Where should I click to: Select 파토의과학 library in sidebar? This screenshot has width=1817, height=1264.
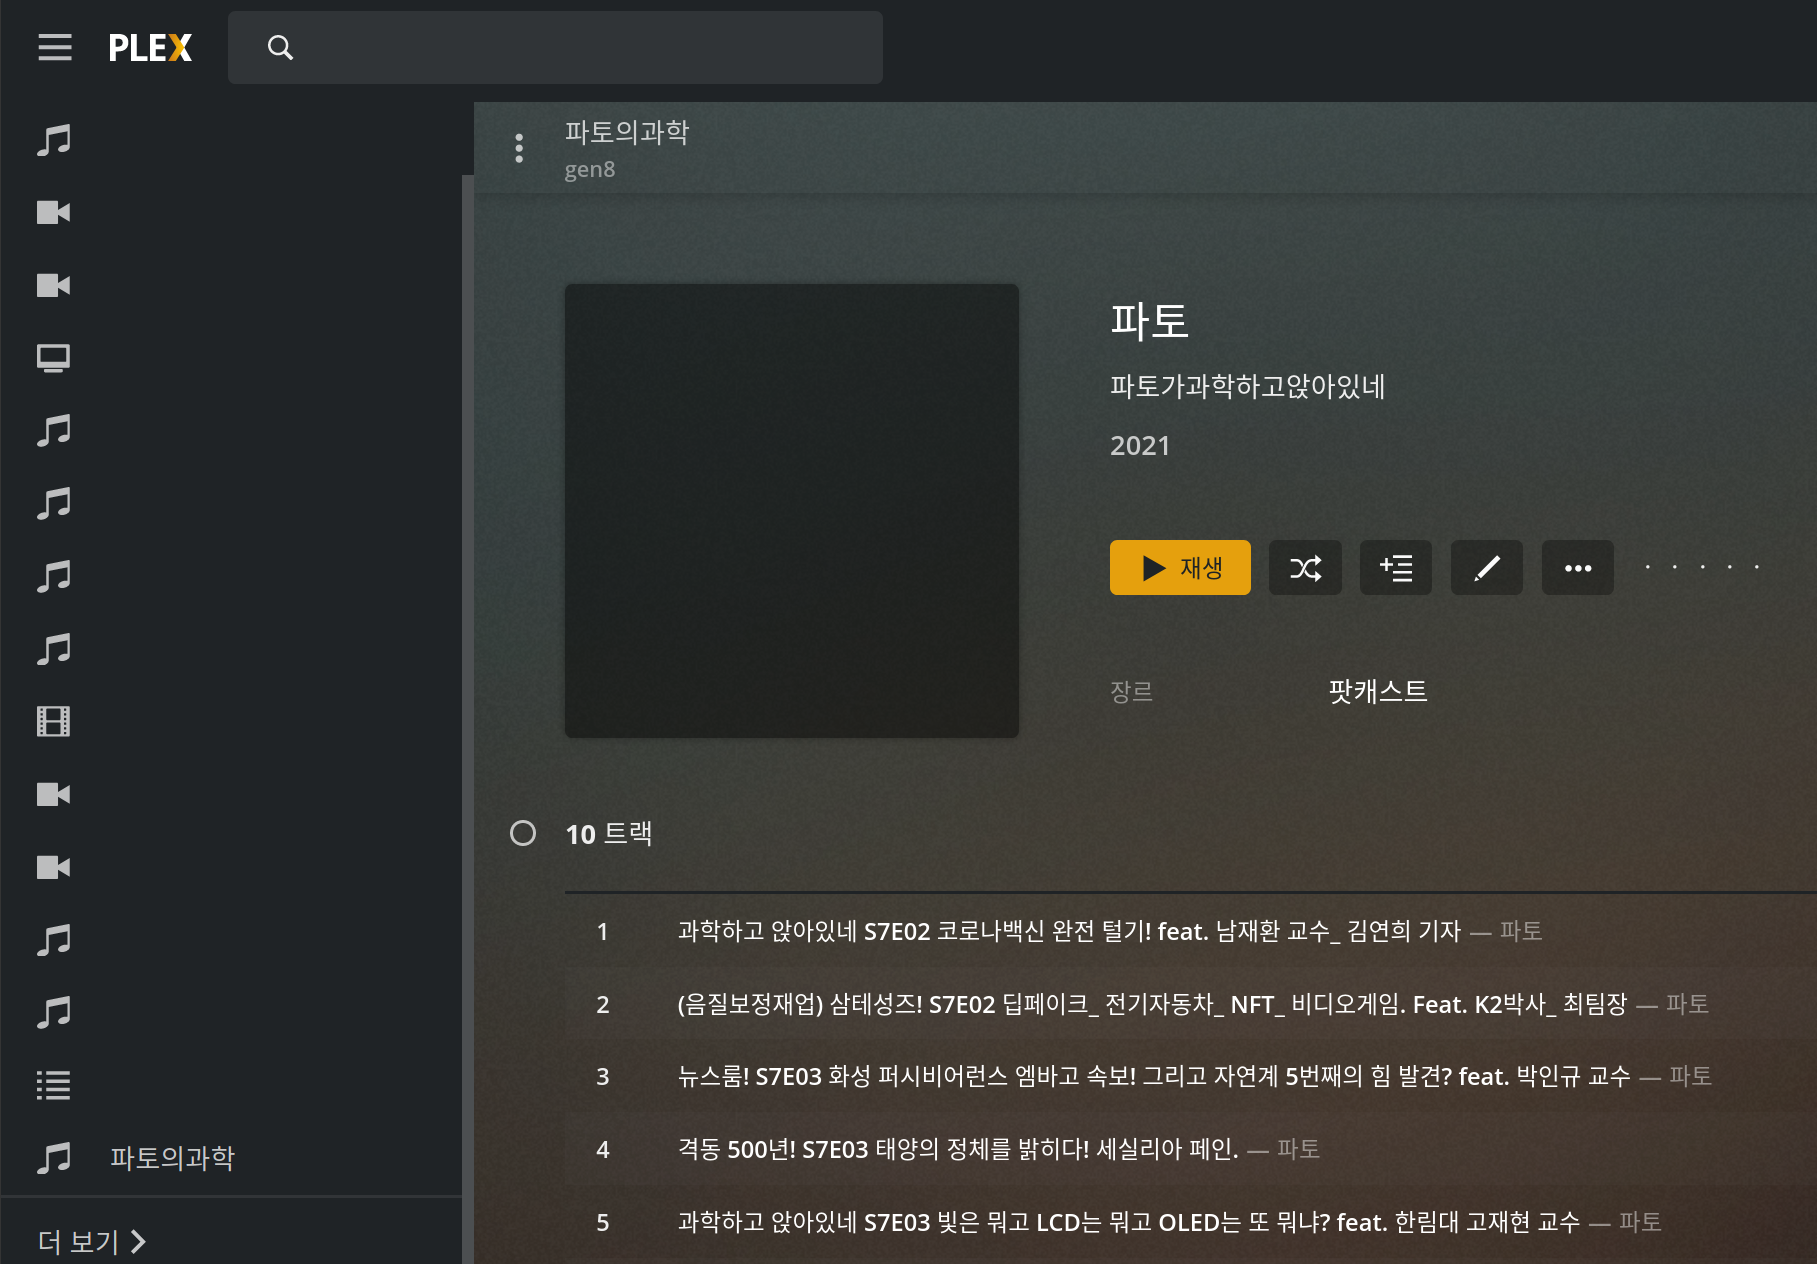click(172, 1158)
